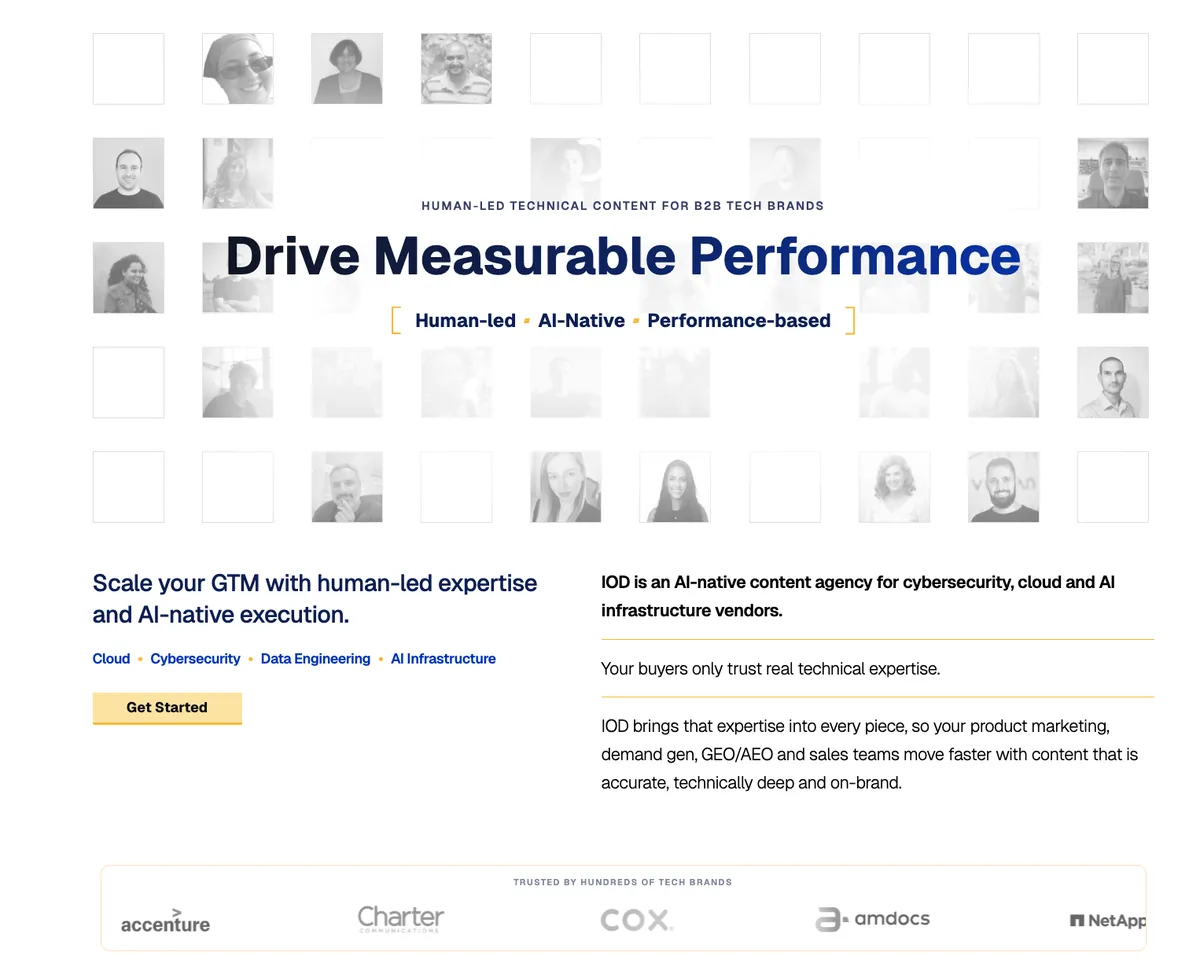Click 'IOD brings that expertise into every piece' paragraph

click(x=870, y=755)
